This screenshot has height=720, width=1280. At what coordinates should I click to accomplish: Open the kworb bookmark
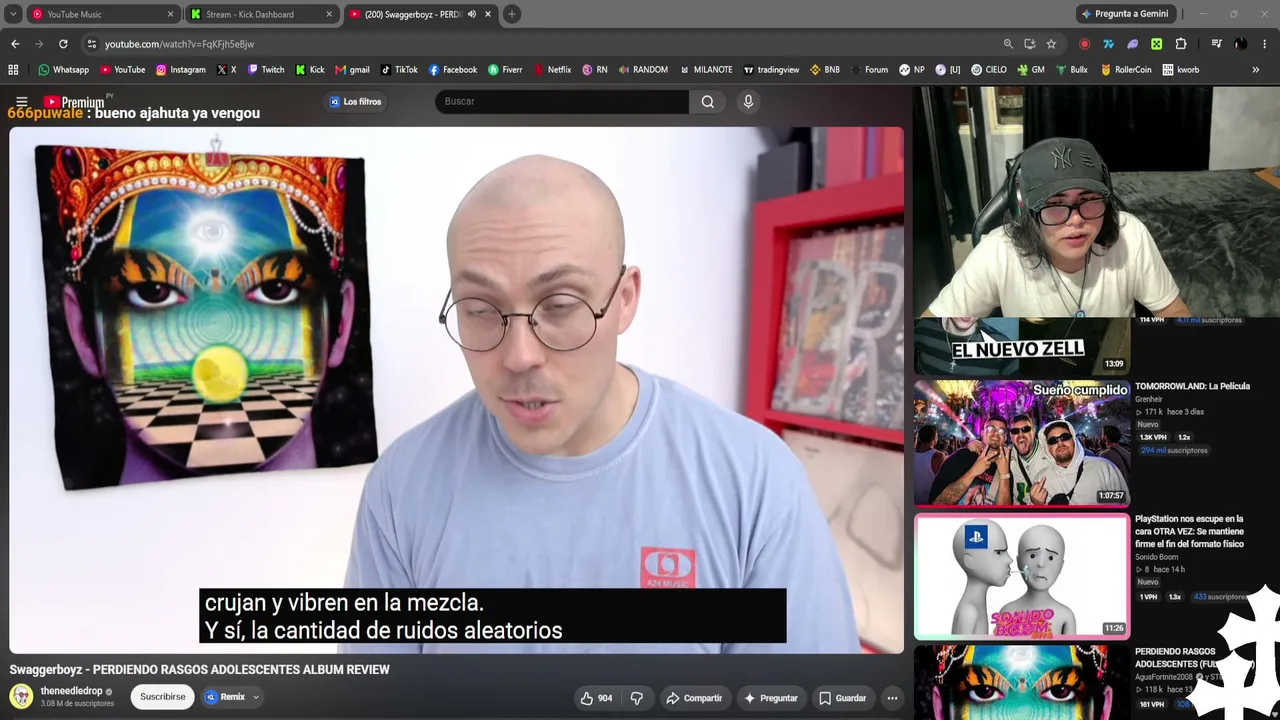(x=1181, y=70)
